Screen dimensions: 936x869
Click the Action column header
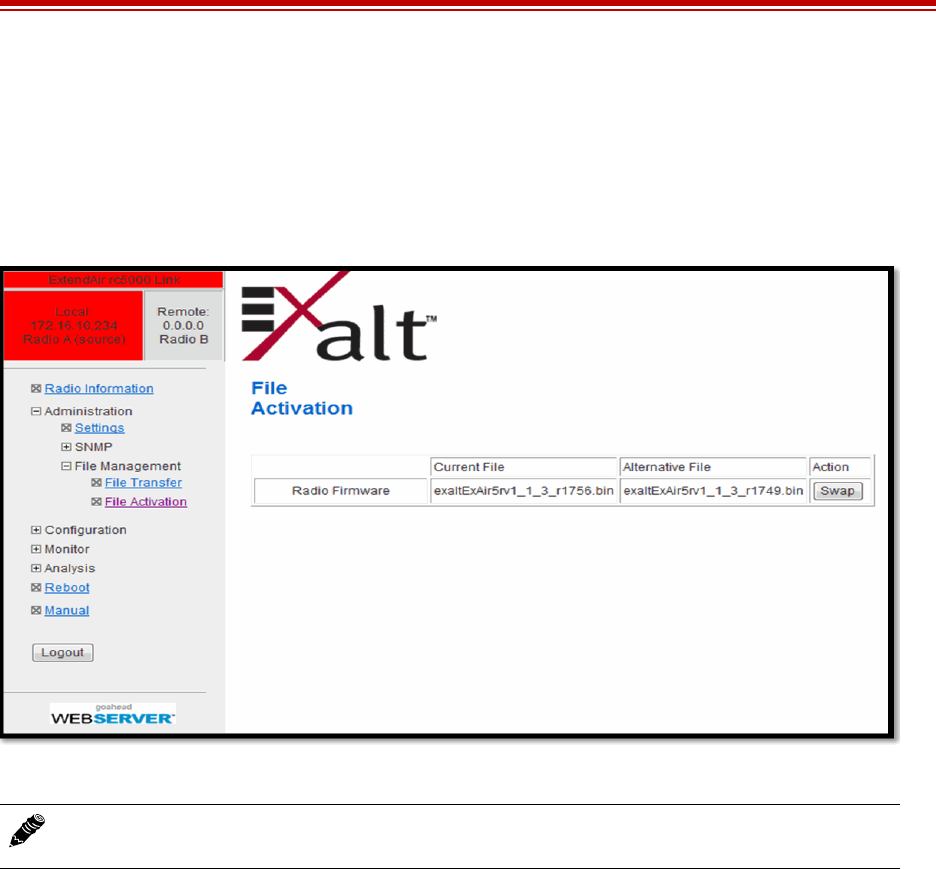tap(840, 467)
